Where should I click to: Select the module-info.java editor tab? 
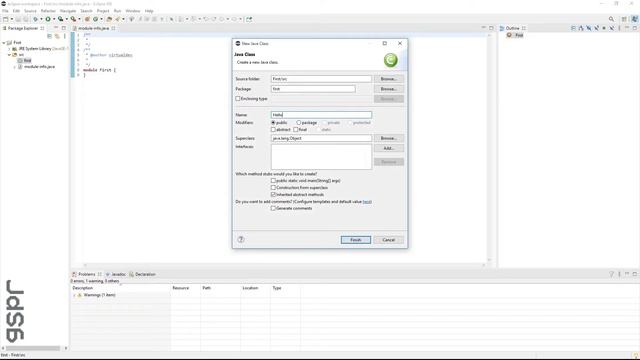tap(93, 28)
